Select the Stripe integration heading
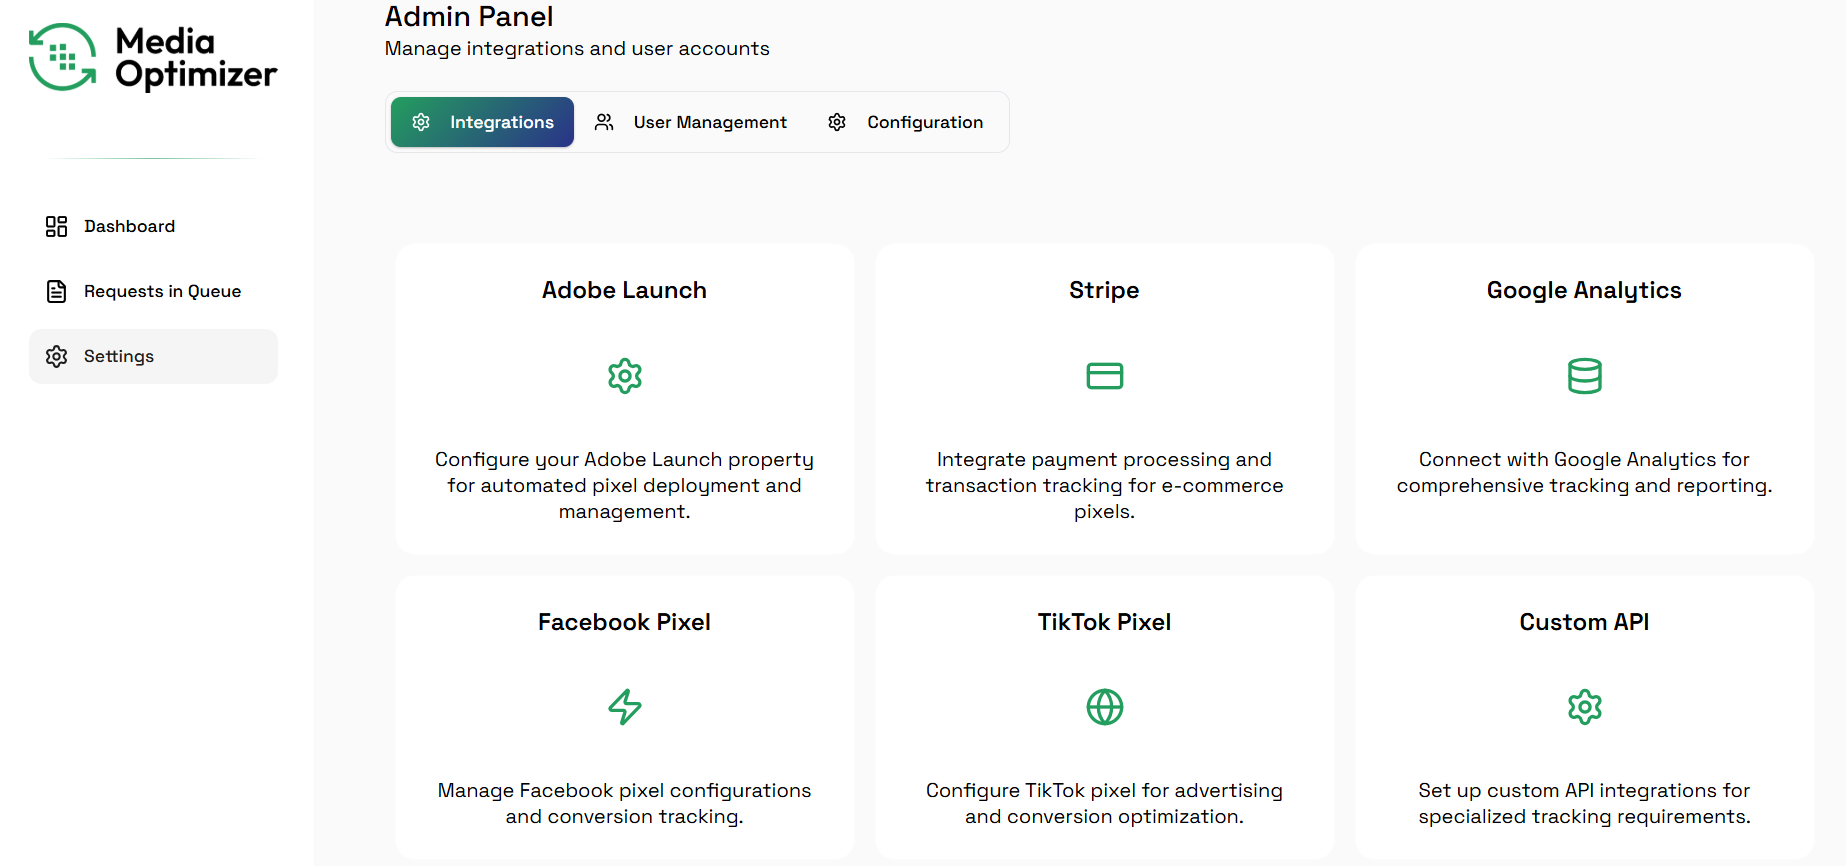The height and width of the screenshot is (866, 1846). tap(1104, 290)
